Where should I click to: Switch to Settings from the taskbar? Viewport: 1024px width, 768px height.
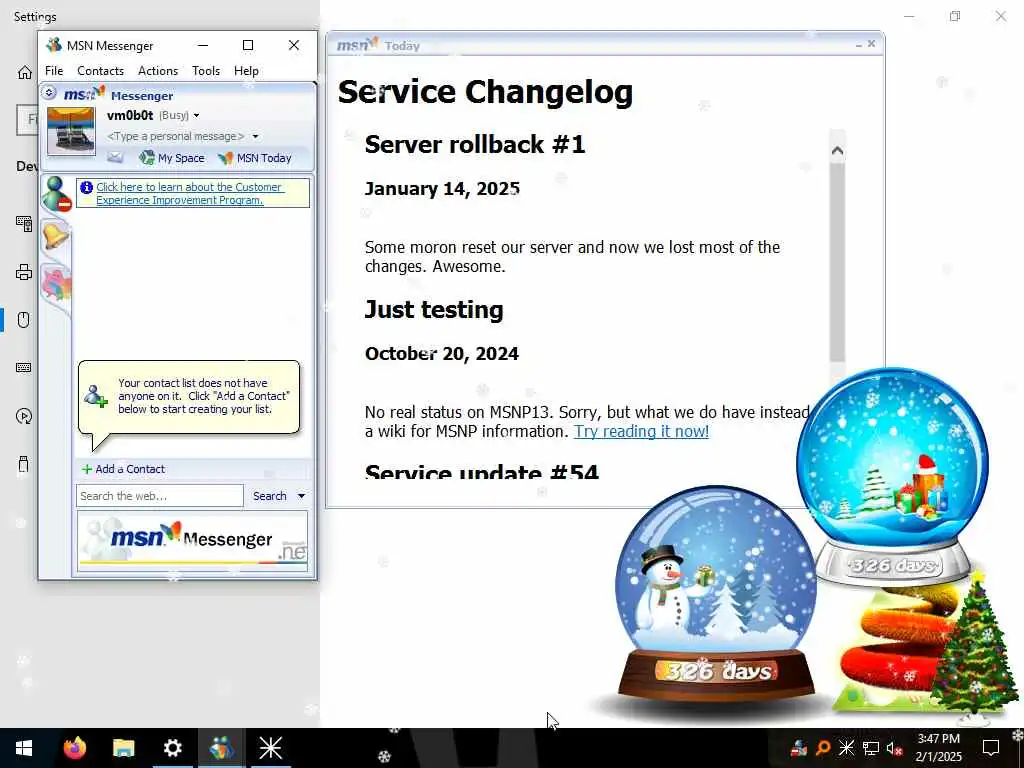click(x=172, y=748)
